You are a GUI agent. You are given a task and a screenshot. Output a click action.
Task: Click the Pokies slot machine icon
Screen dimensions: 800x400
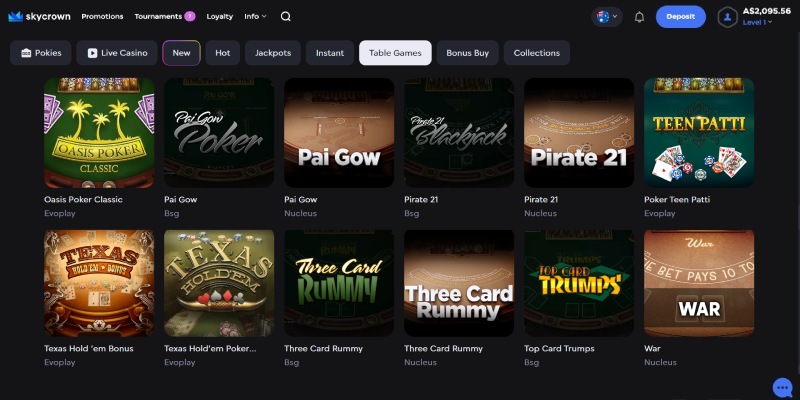(x=26, y=53)
